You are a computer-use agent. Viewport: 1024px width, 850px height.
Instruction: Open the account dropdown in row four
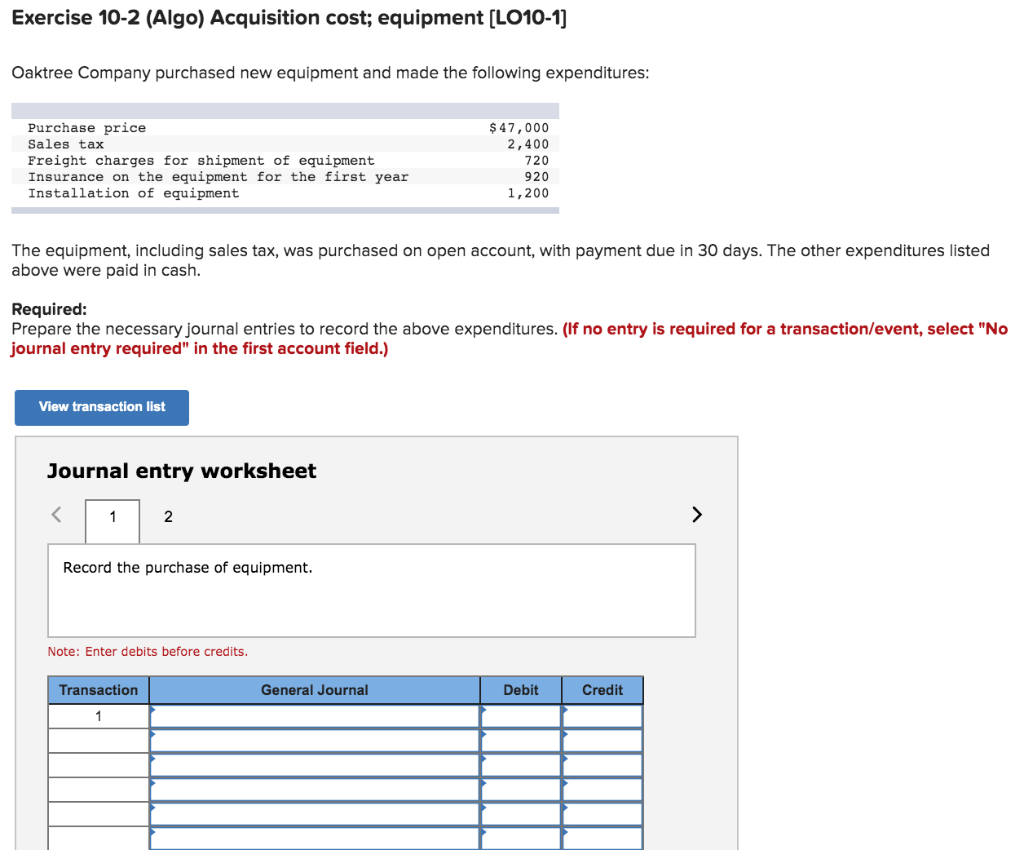pyautogui.click(x=310, y=787)
